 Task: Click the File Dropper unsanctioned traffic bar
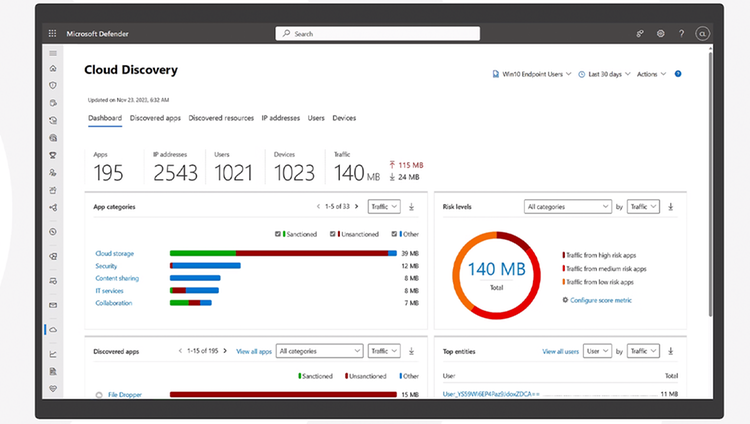tap(283, 395)
